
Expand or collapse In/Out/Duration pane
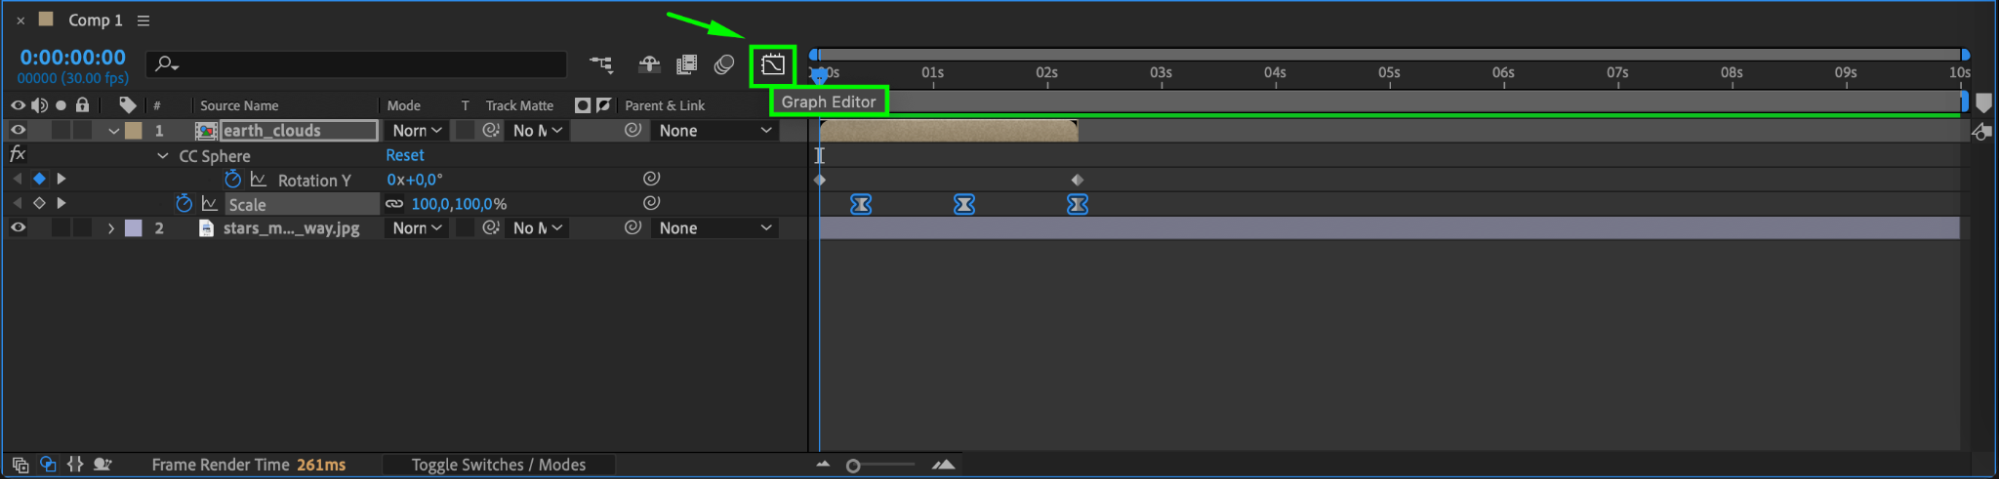(x=75, y=465)
